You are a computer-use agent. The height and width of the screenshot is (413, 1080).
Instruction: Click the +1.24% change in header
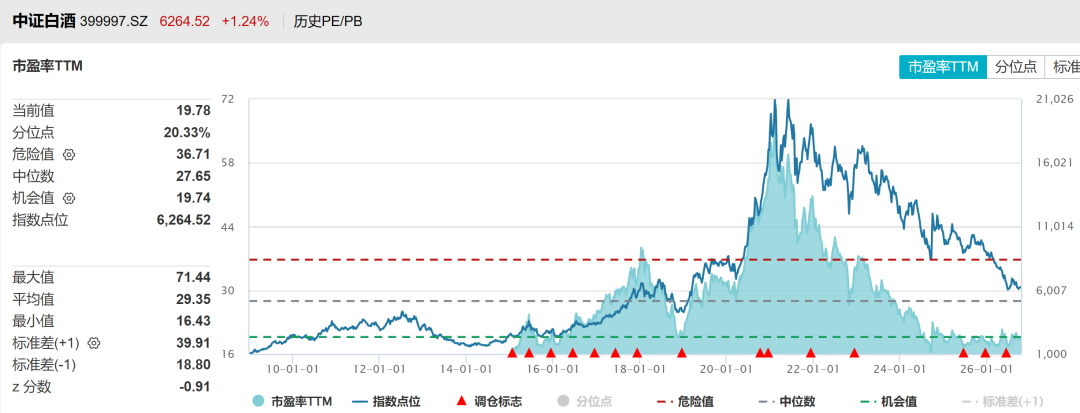coord(245,21)
